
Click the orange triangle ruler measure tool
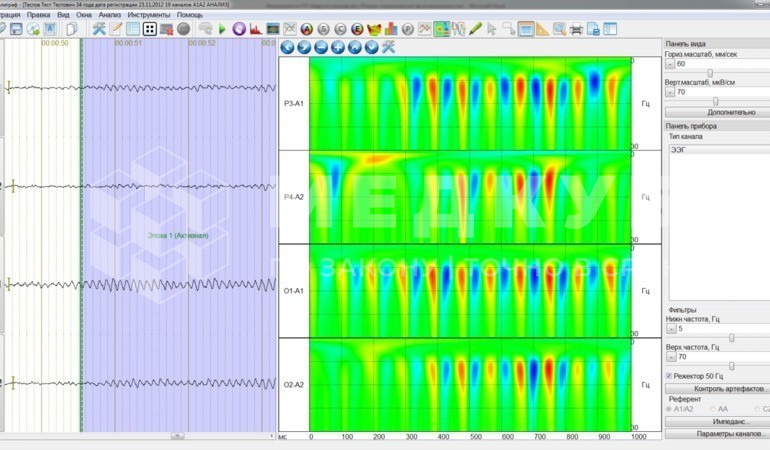[x=542, y=29]
